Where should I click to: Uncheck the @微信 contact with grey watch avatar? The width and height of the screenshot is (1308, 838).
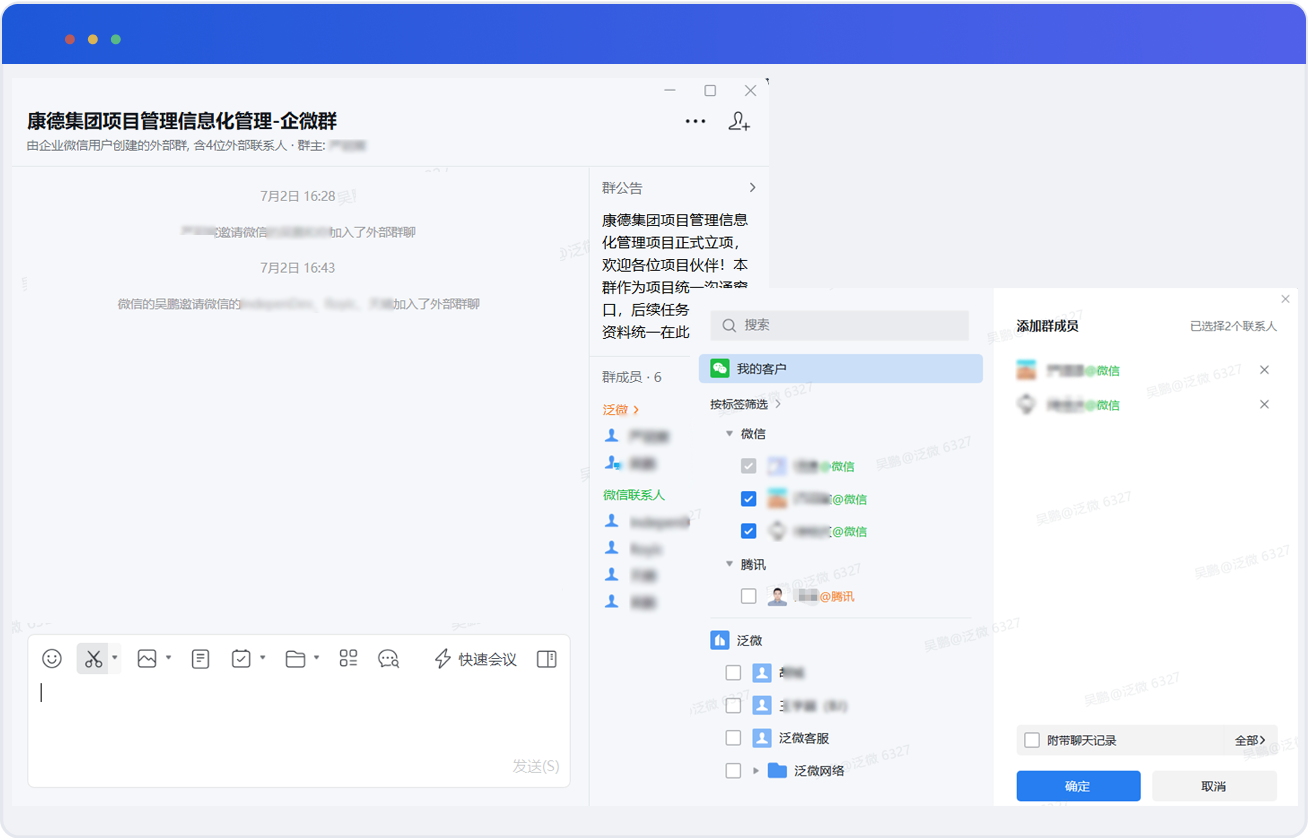point(748,531)
